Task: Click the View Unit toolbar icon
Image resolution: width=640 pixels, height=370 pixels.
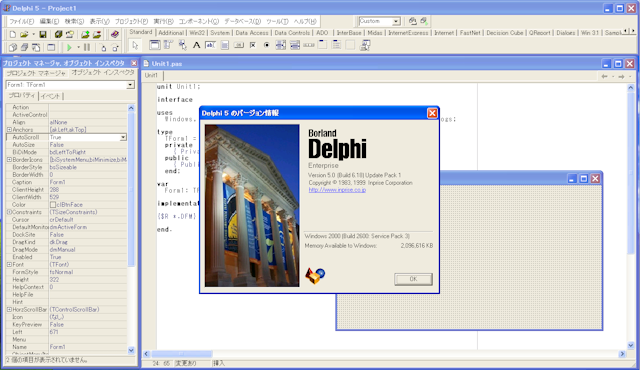Action: pos(13,47)
